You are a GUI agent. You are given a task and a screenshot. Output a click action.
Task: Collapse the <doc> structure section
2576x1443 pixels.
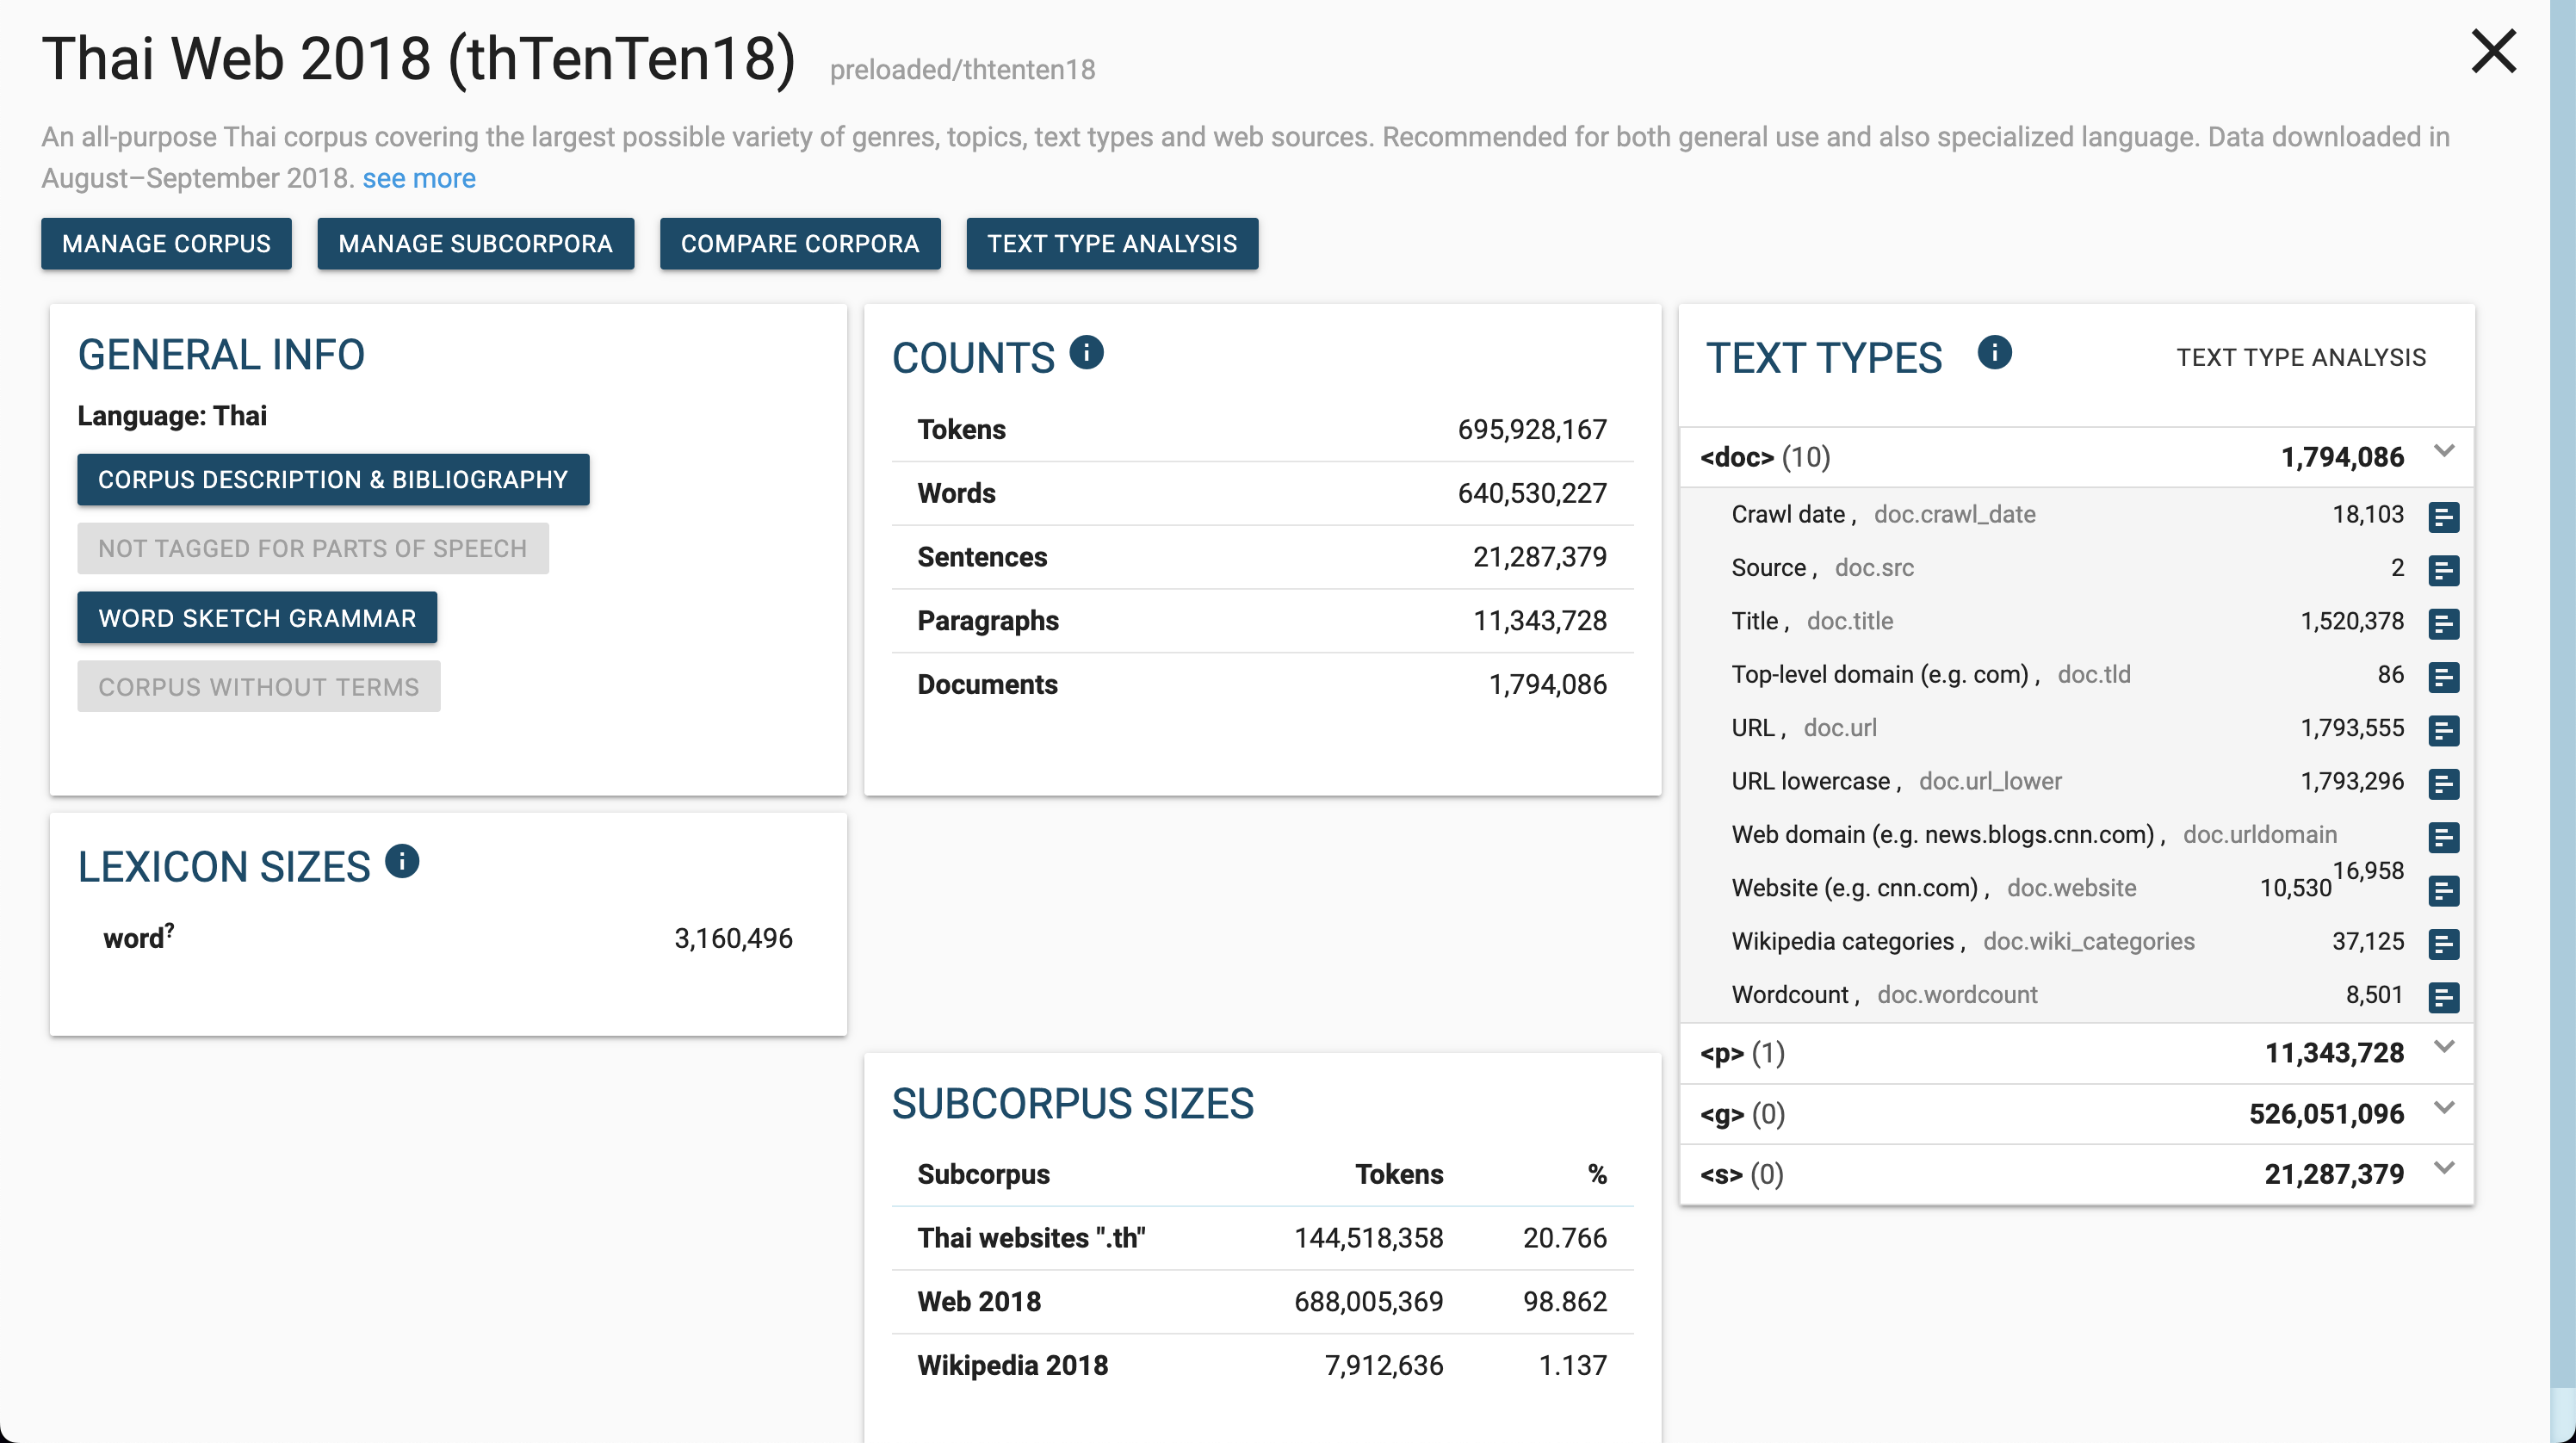2444,451
